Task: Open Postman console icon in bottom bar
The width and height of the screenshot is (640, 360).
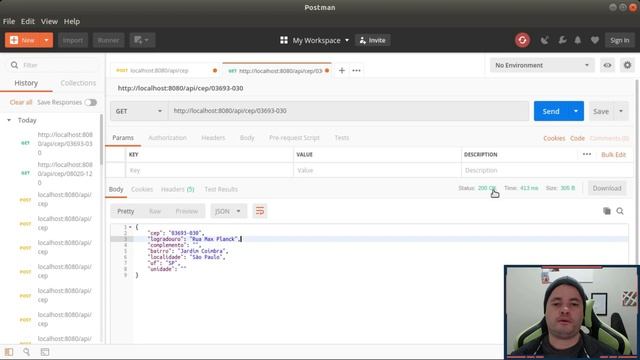Action: [45, 352]
